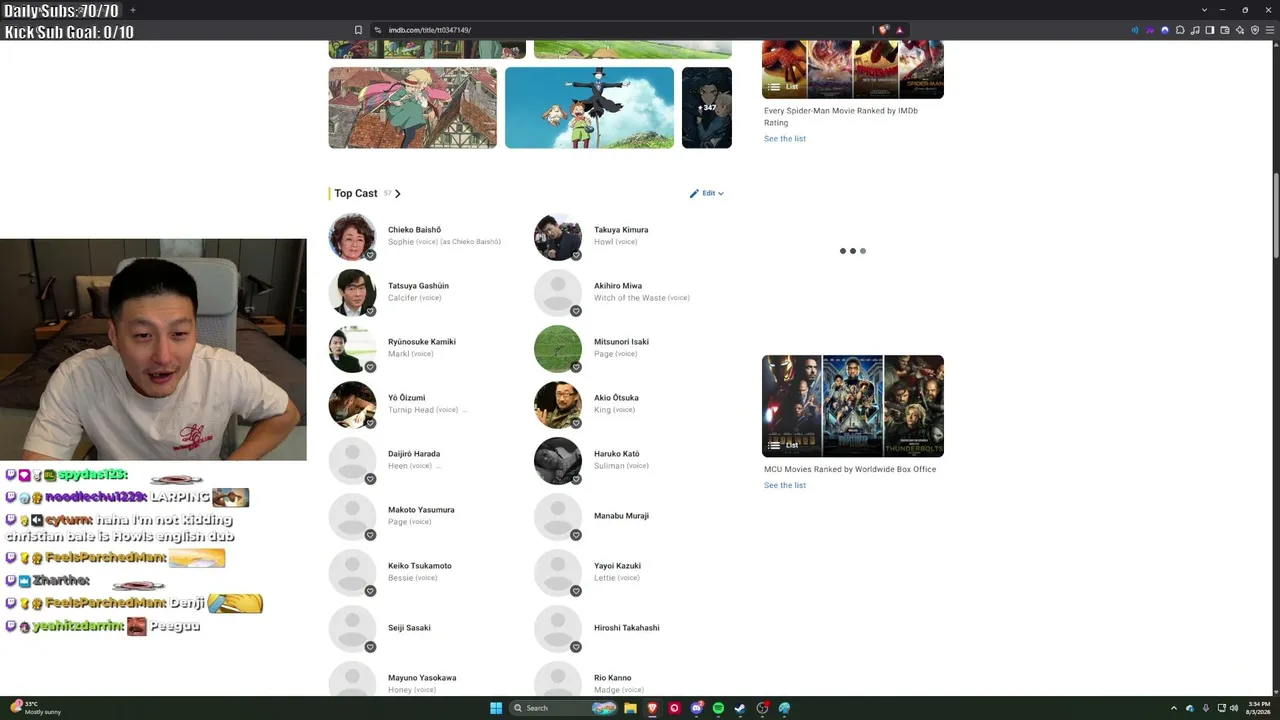Open Steam from the taskbar
The height and width of the screenshot is (720, 1280).
[740, 708]
